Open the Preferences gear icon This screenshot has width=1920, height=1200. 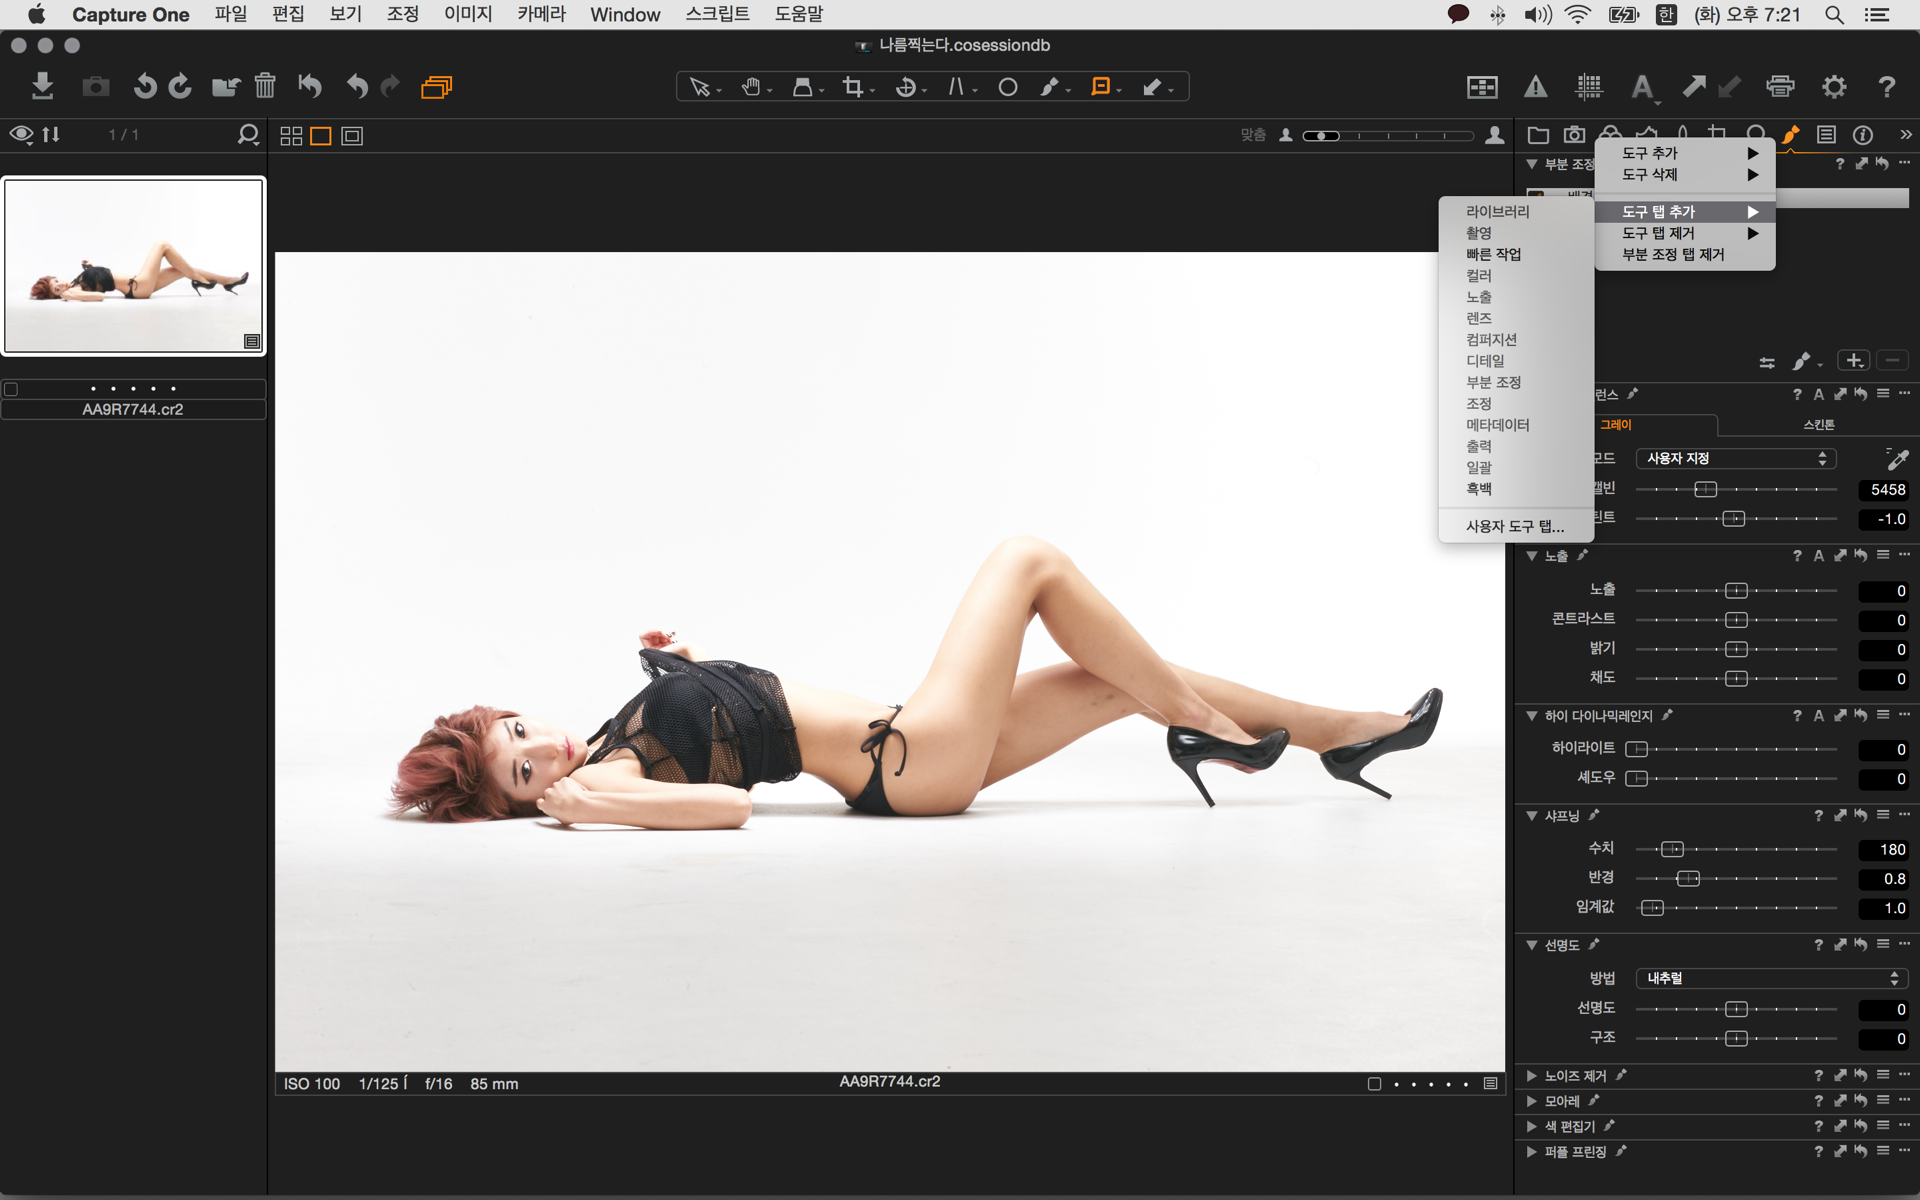[x=1833, y=87]
